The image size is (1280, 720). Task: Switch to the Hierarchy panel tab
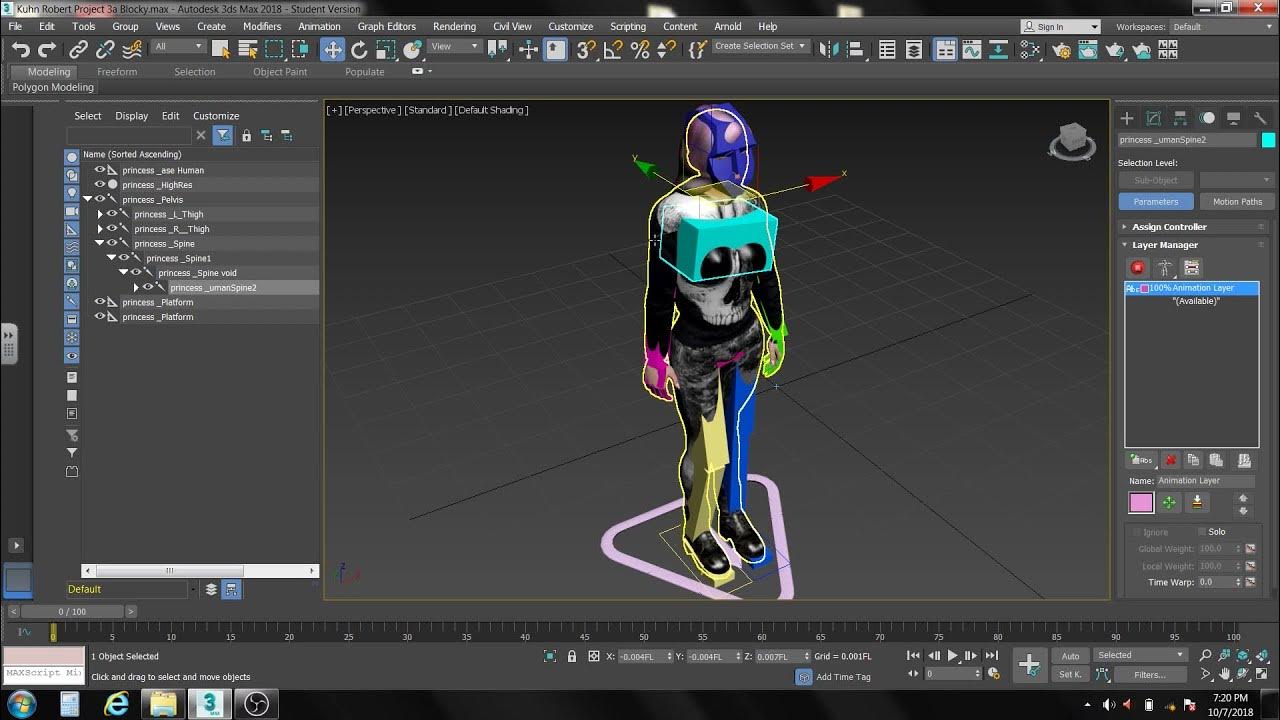click(x=1180, y=118)
